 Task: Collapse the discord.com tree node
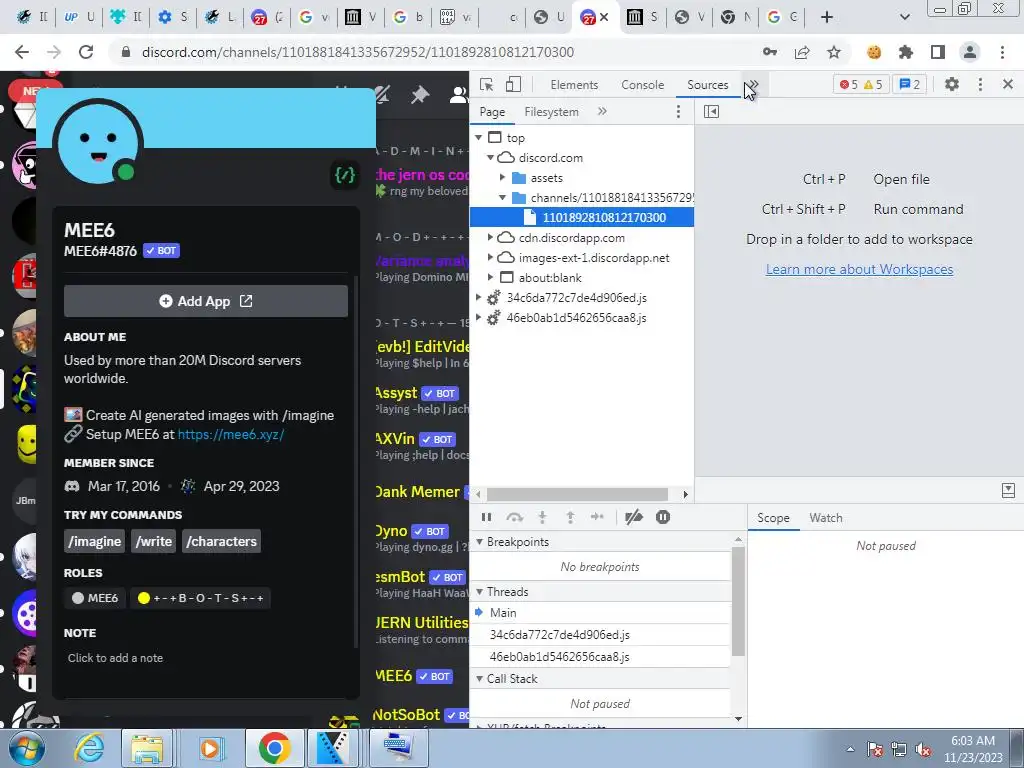(490, 158)
